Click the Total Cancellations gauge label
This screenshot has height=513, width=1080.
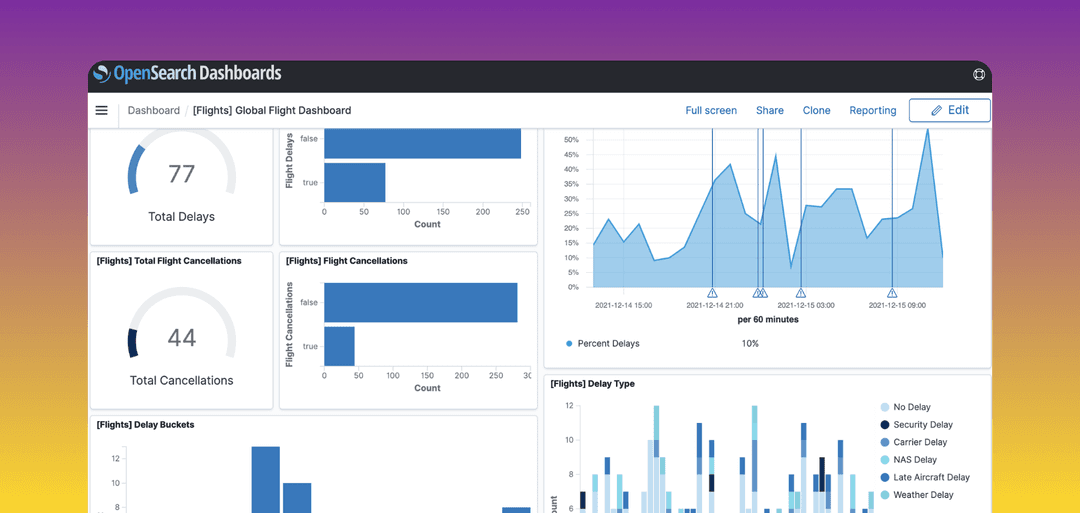(181, 380)
